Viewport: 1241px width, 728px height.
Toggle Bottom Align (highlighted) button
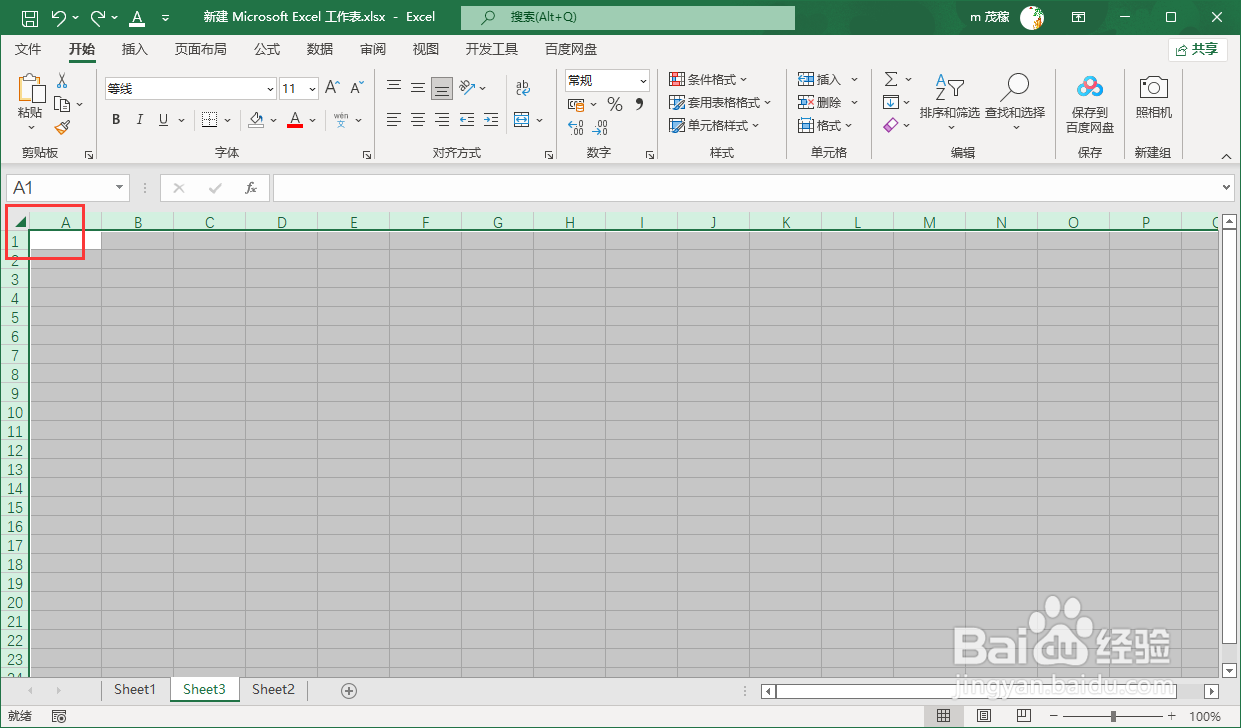pos(442,89)
